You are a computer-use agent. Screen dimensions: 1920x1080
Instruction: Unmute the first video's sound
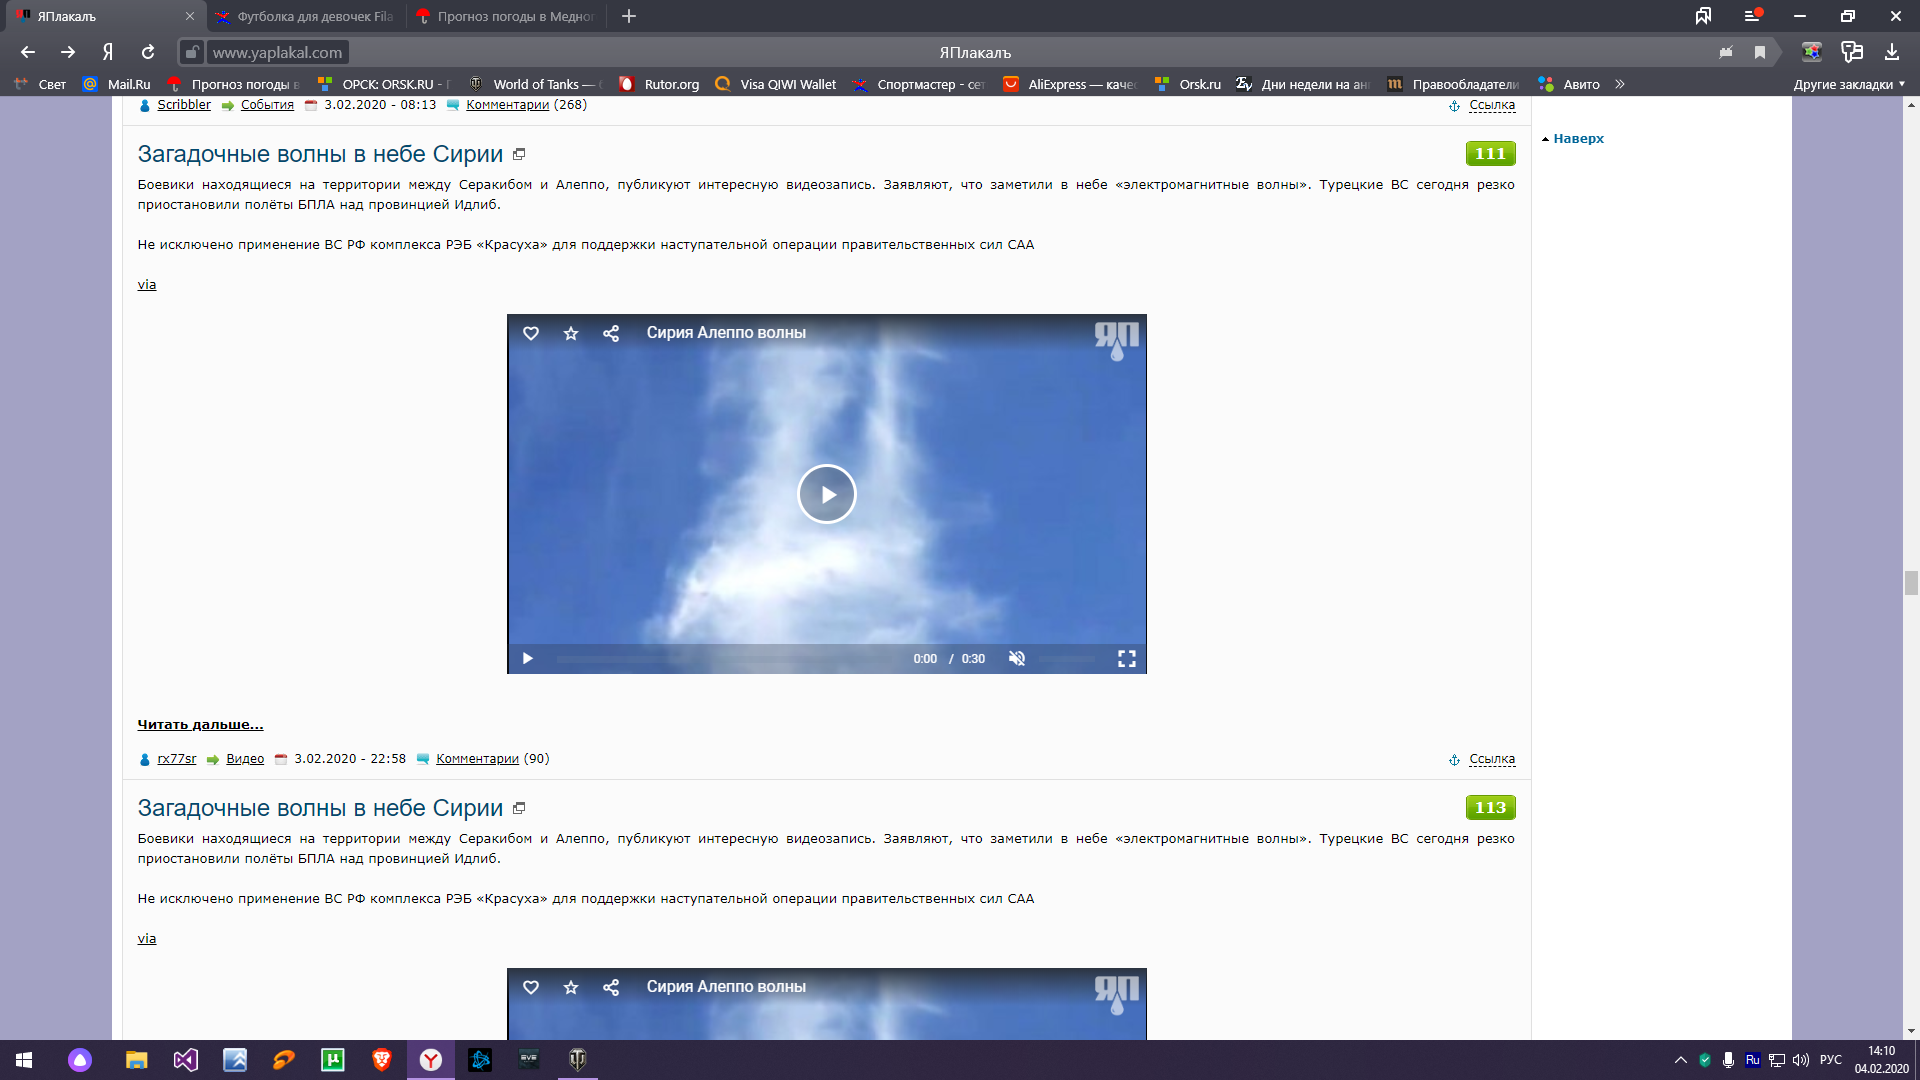(x=1017, y=658)
